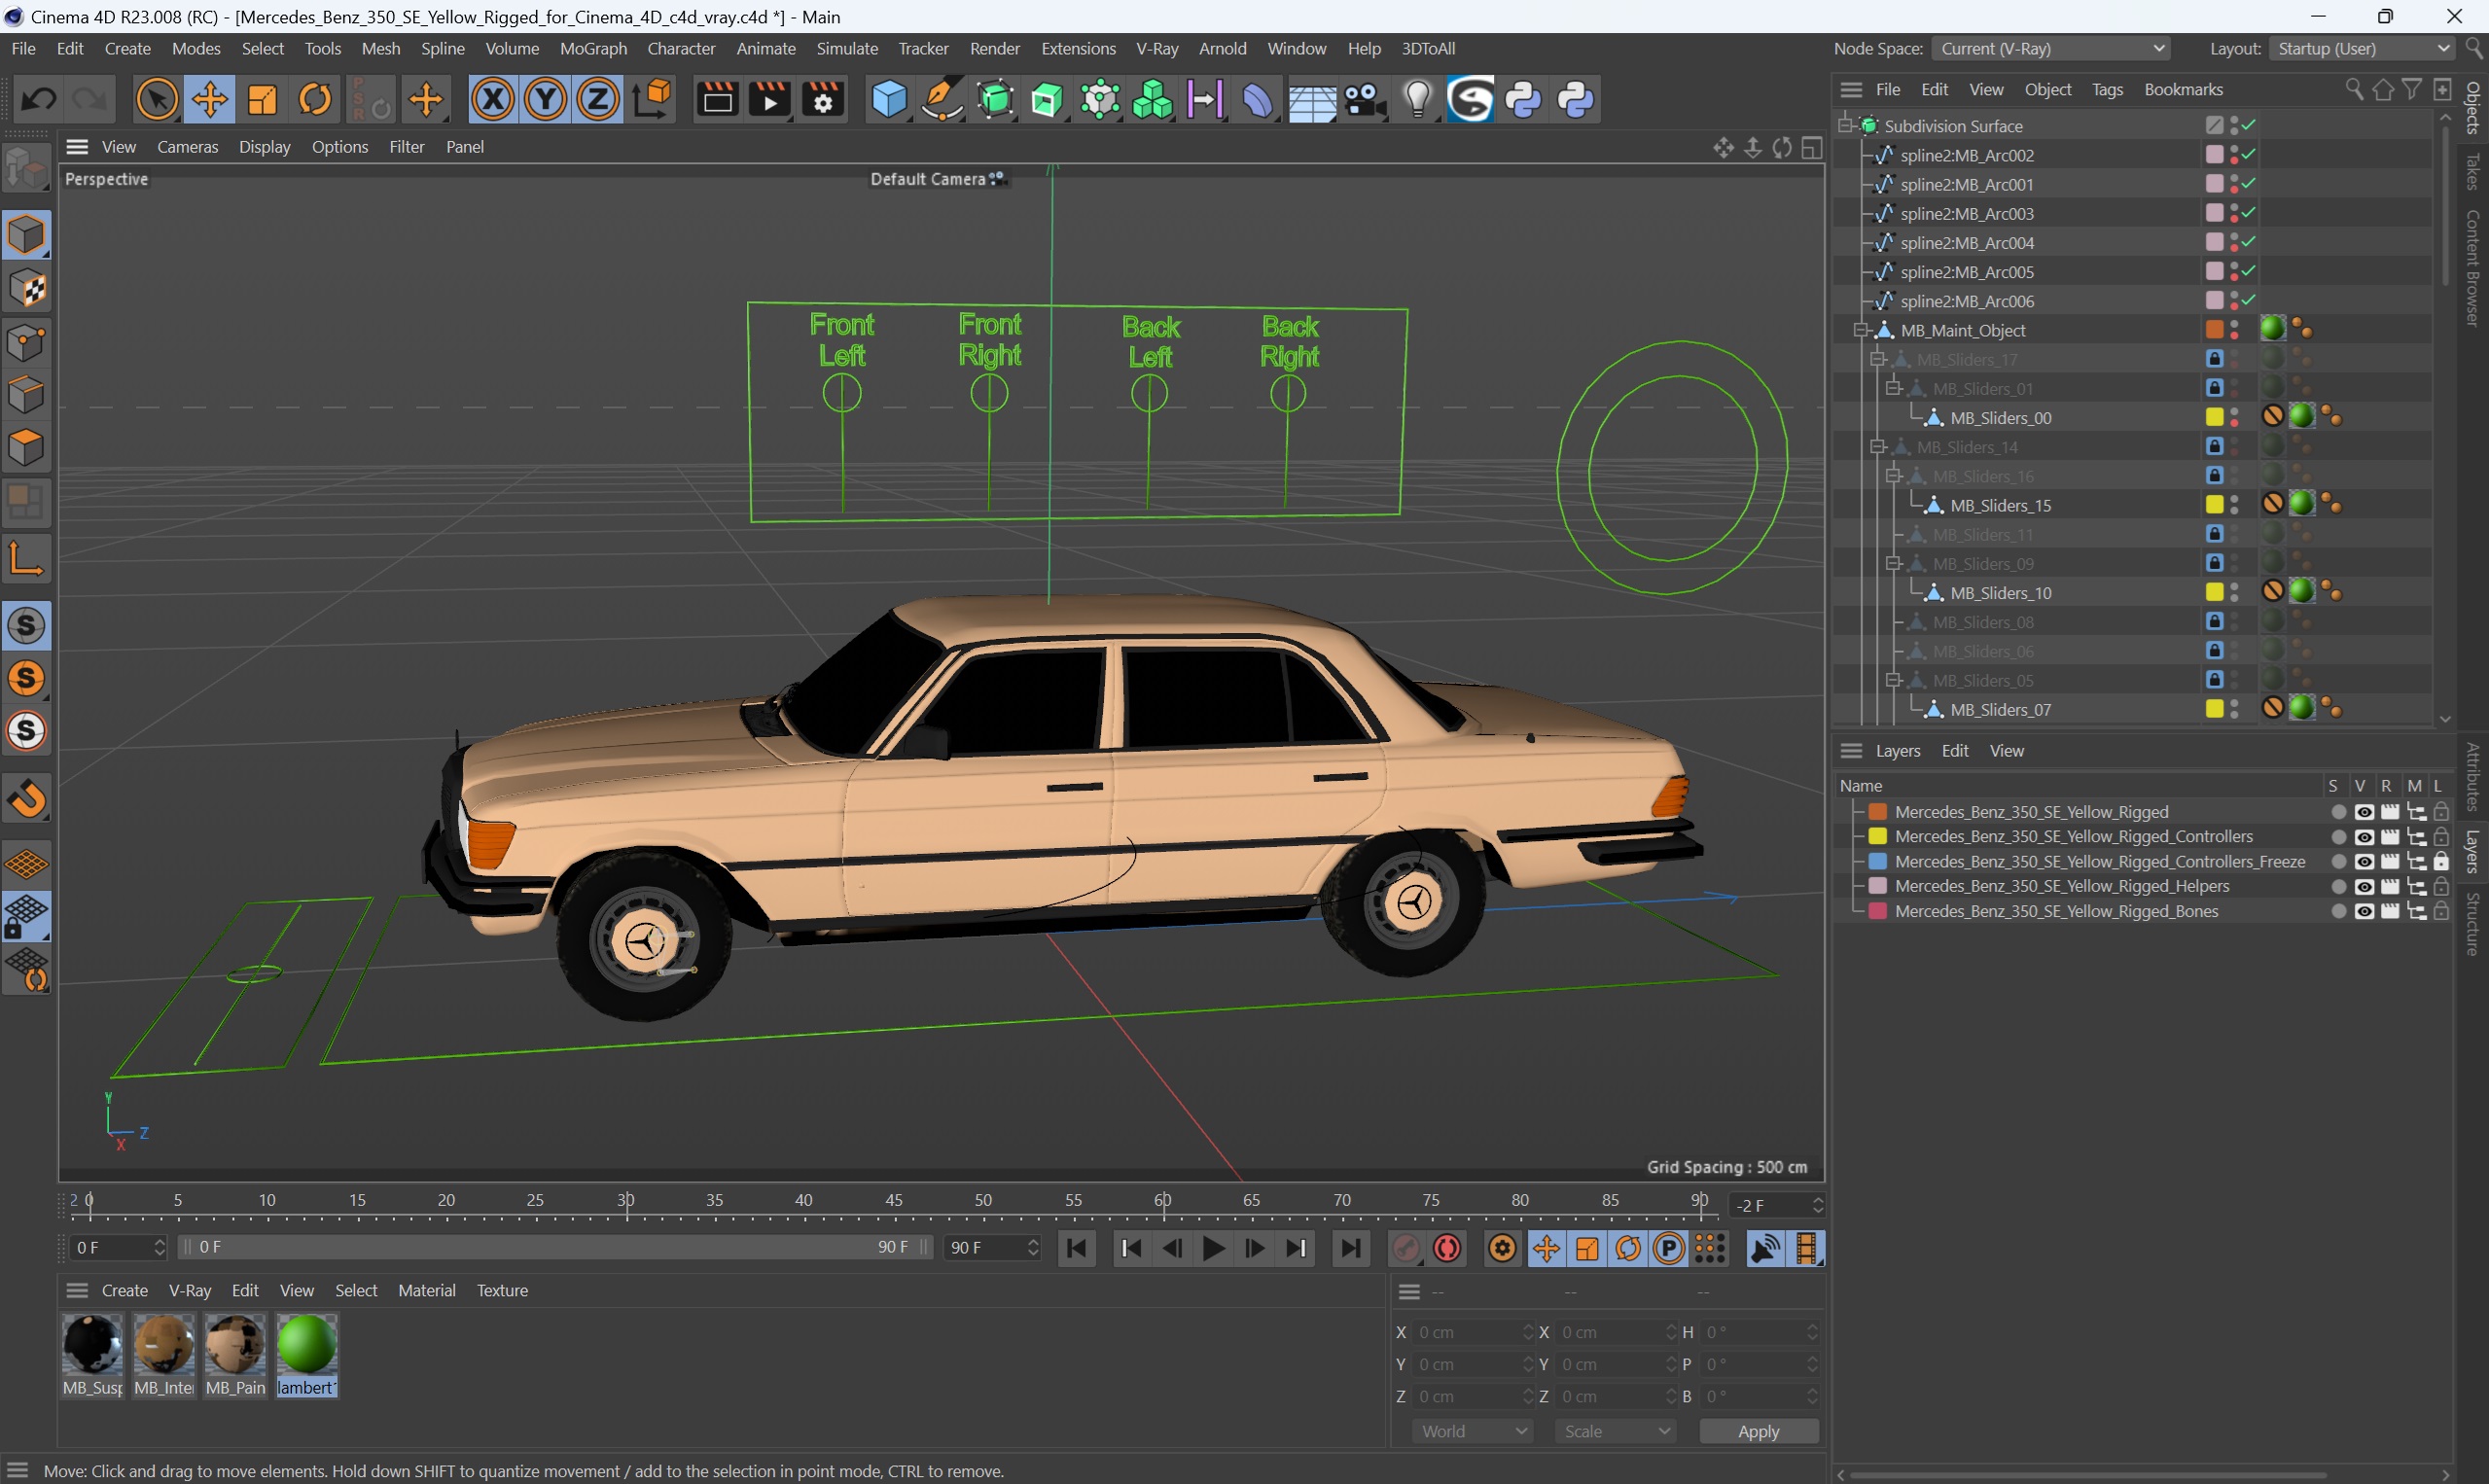The height and width of the screenshot is (1484, 2489).
Task: Toggle Y axis lock
Action: [x=546, y=99]
